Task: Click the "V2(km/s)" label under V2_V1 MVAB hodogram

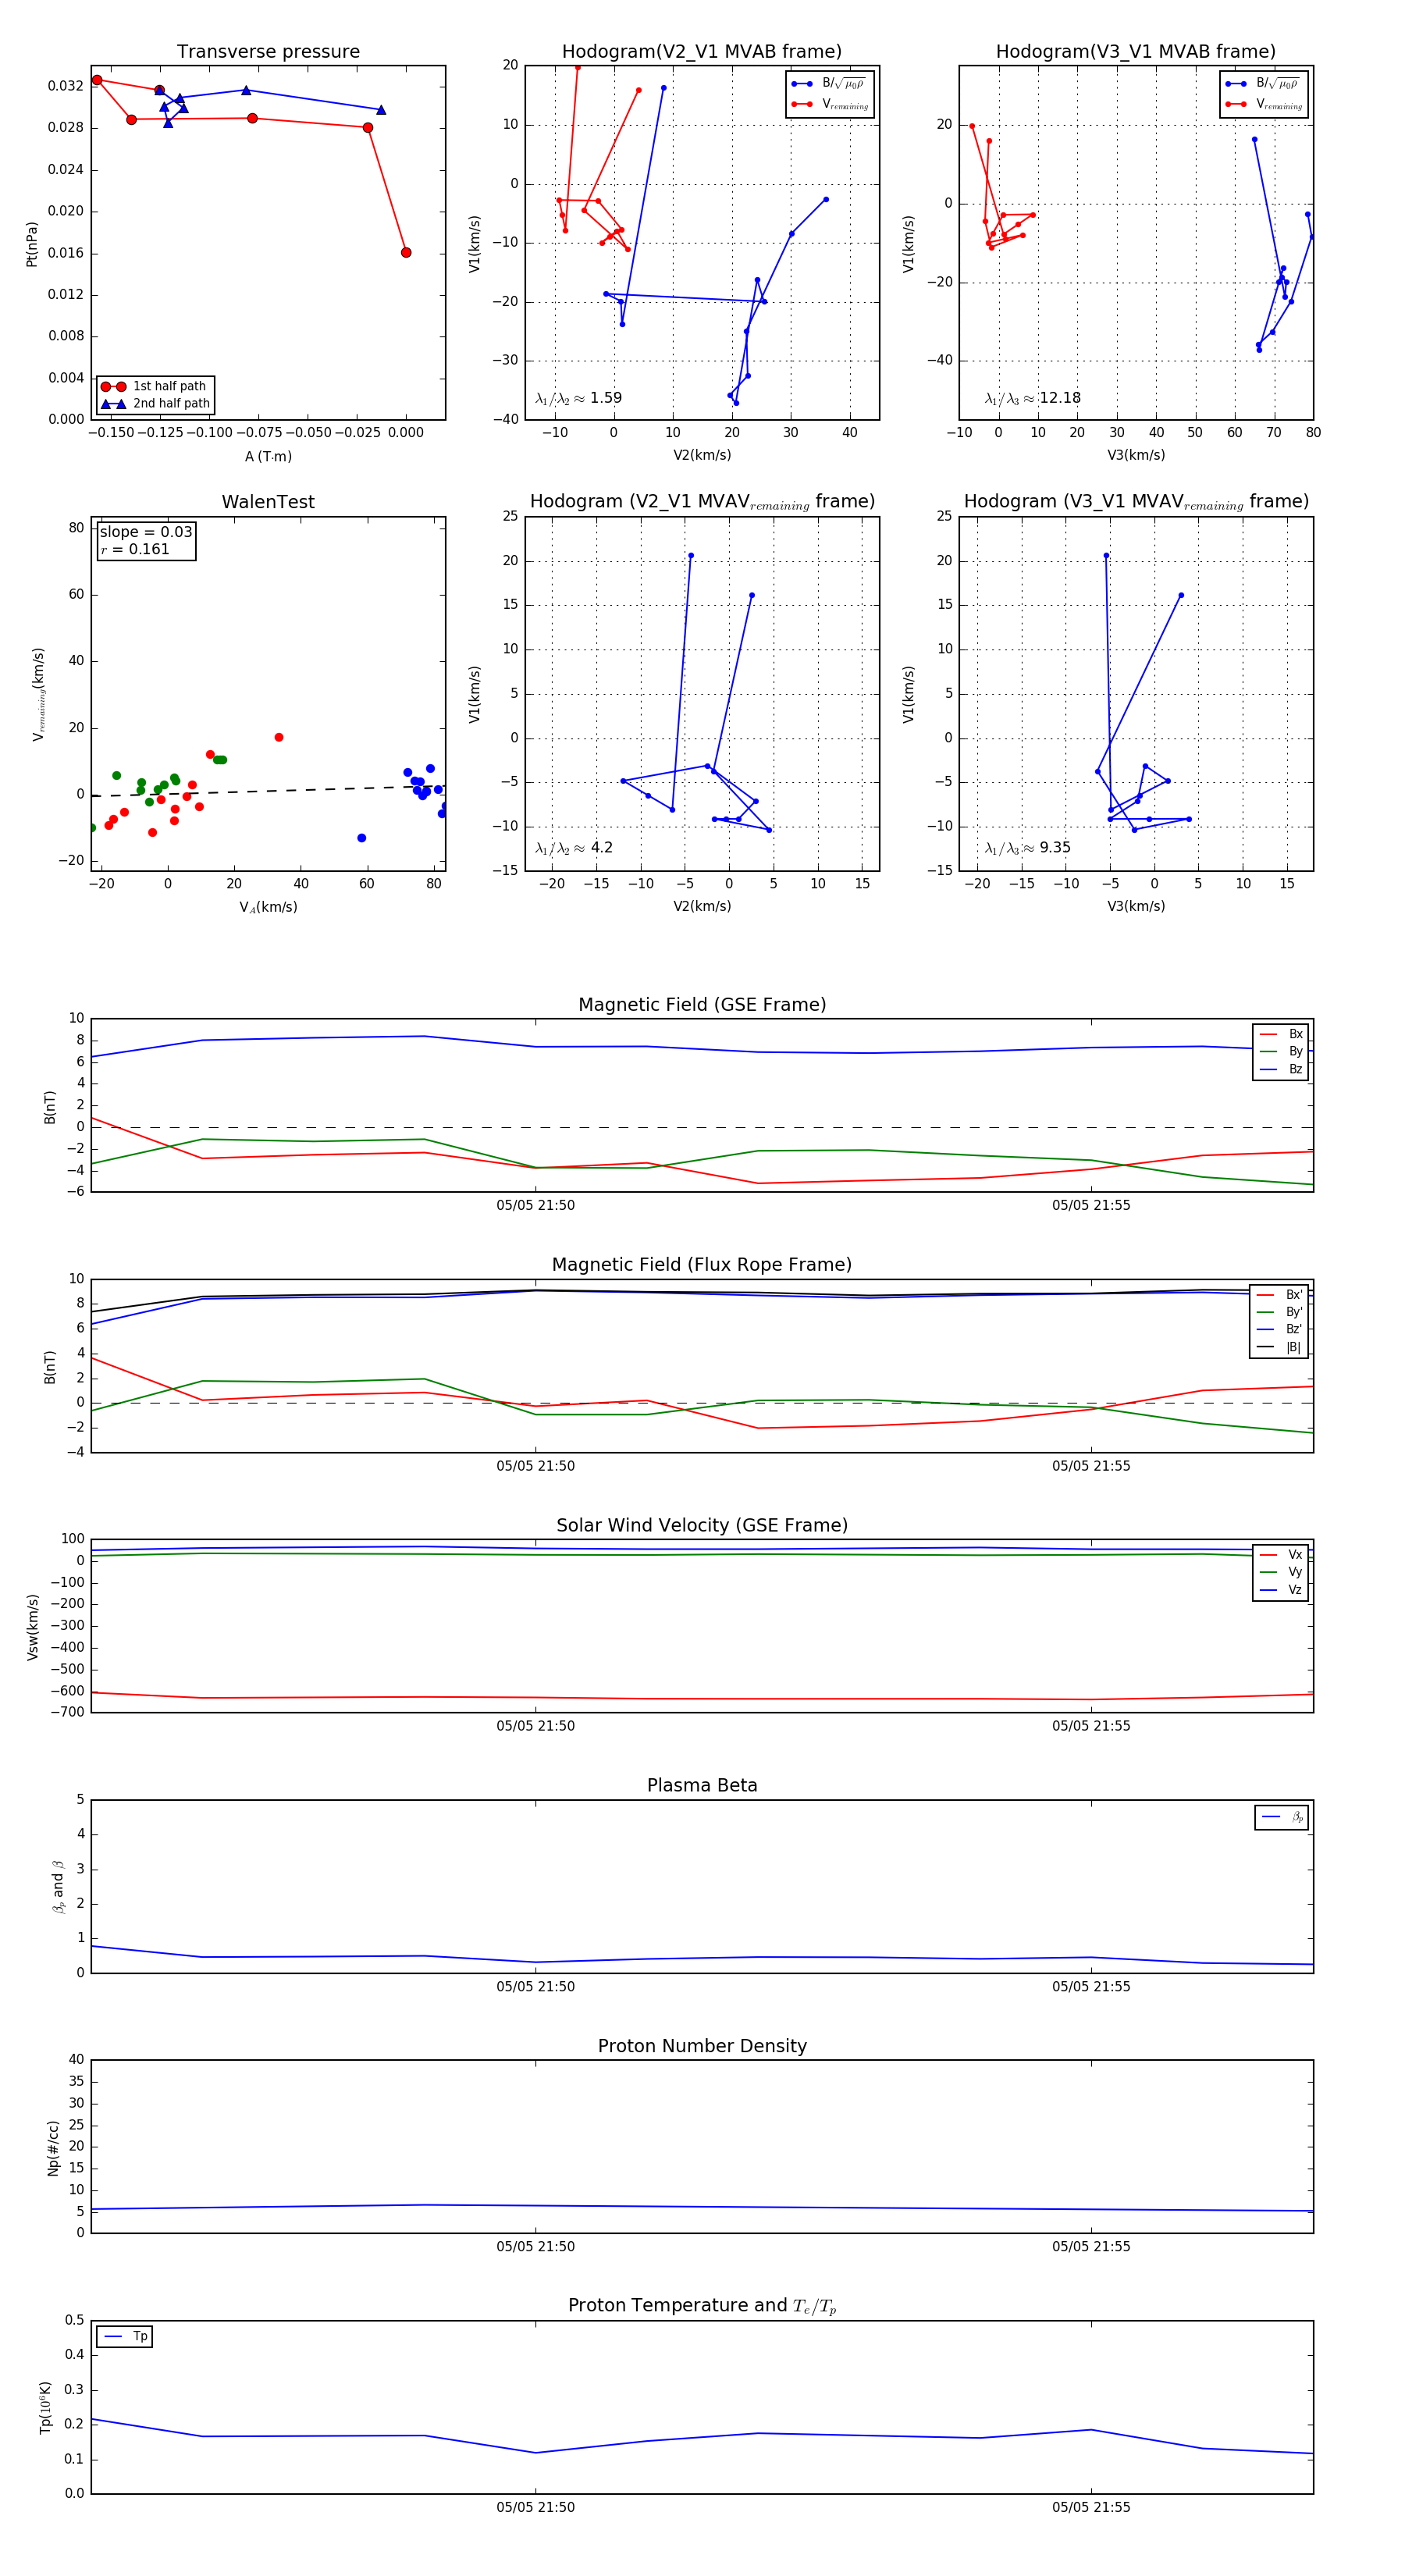Action: (x=702, y=455)
